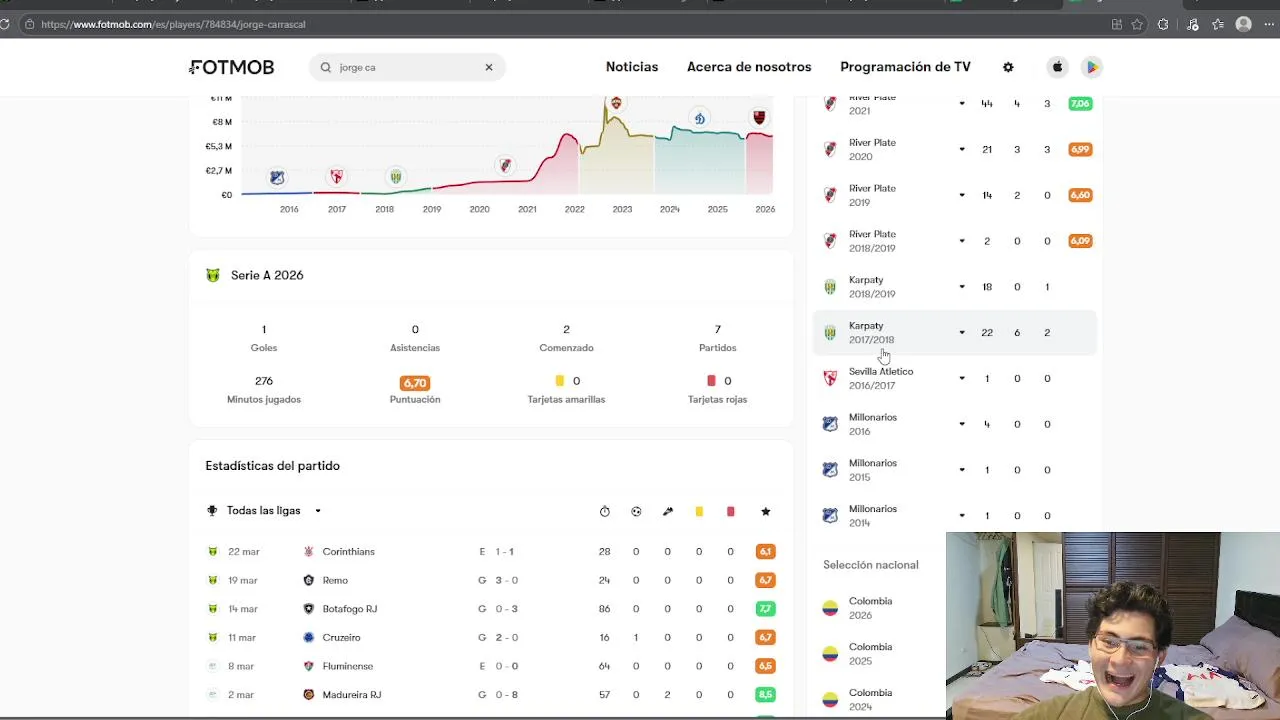Open Programación de TV
The image size is (1280, 720).
point(905,67)
